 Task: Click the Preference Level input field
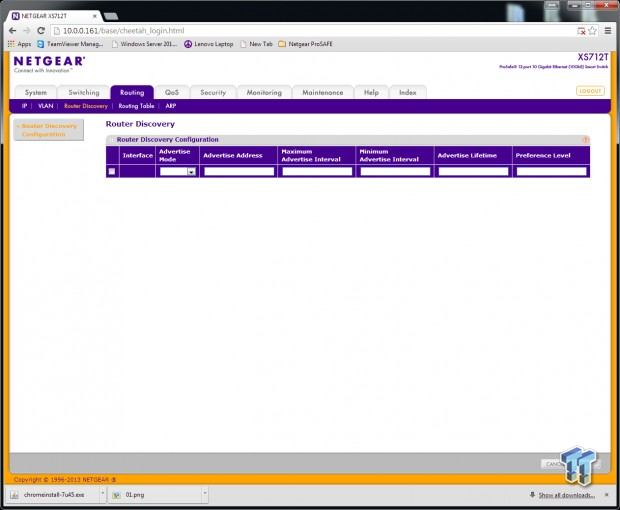click(552, 171)
